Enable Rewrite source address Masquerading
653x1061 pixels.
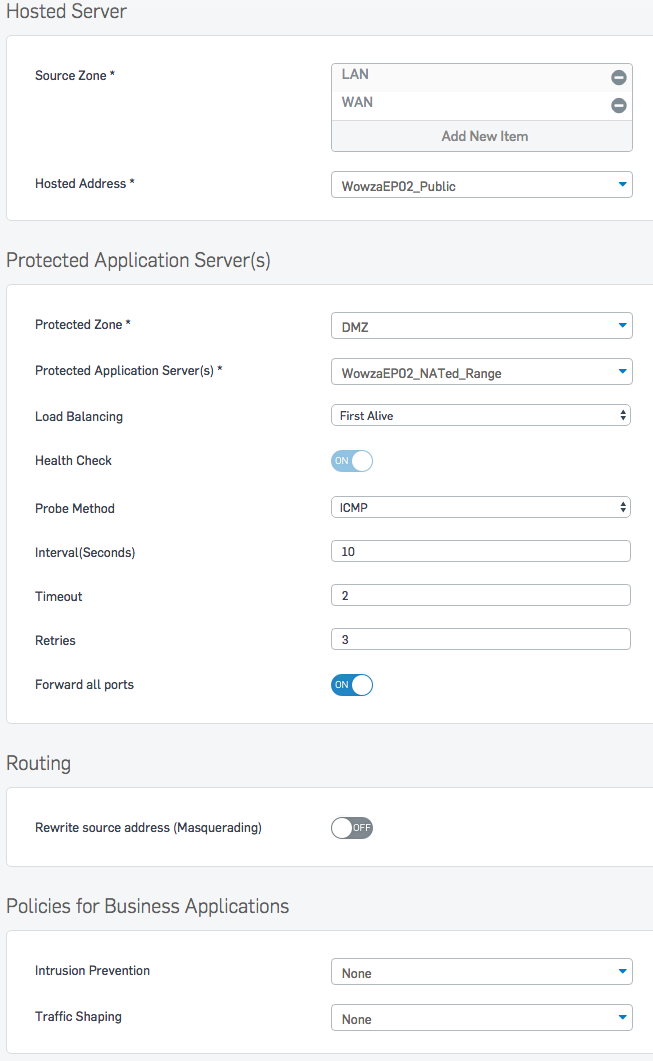tap(352, 828)
